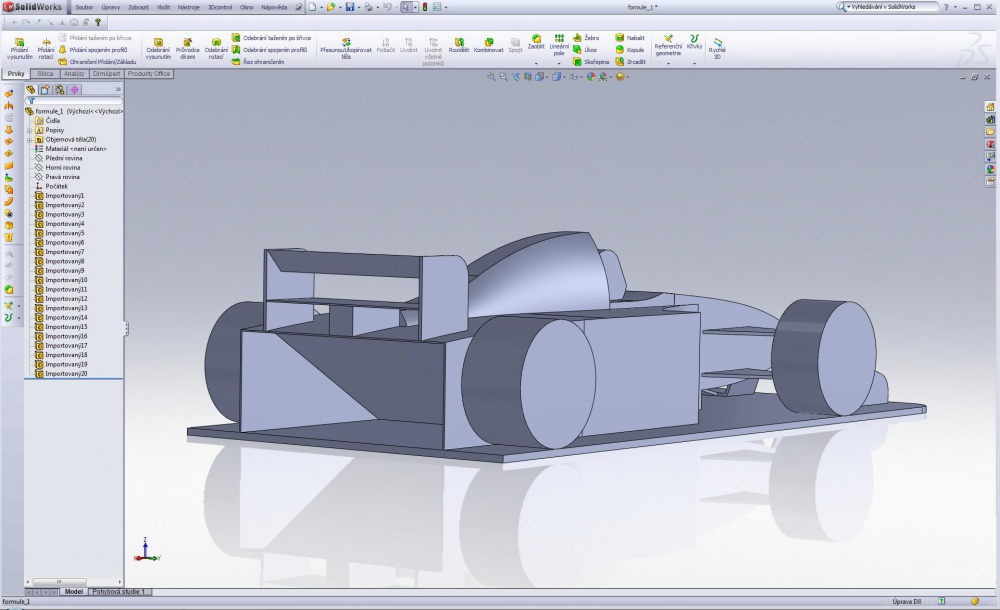
Task: Open the Nápověda menu
Action: tap(274, 7)
